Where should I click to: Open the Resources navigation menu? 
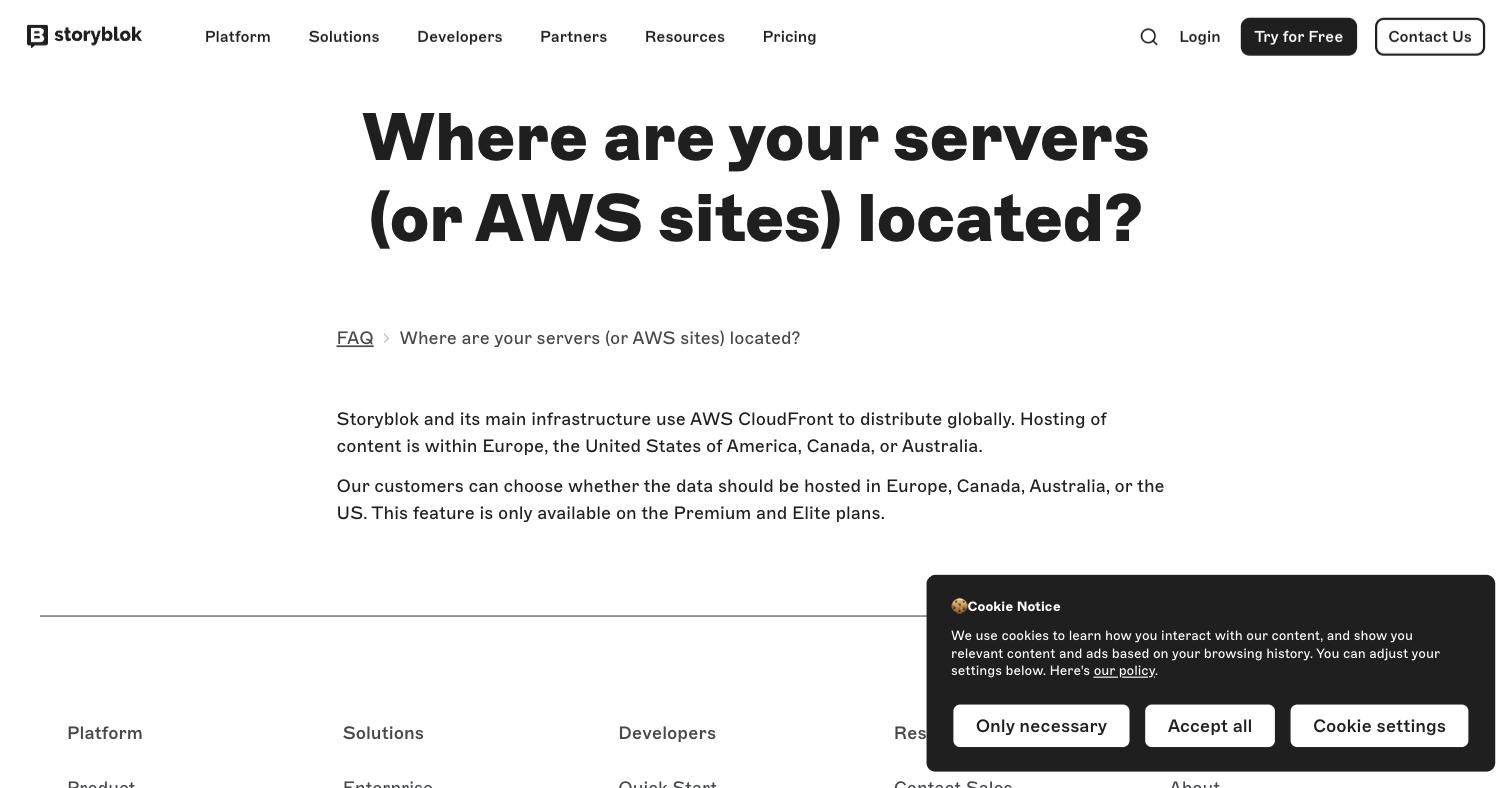point(685,37)
